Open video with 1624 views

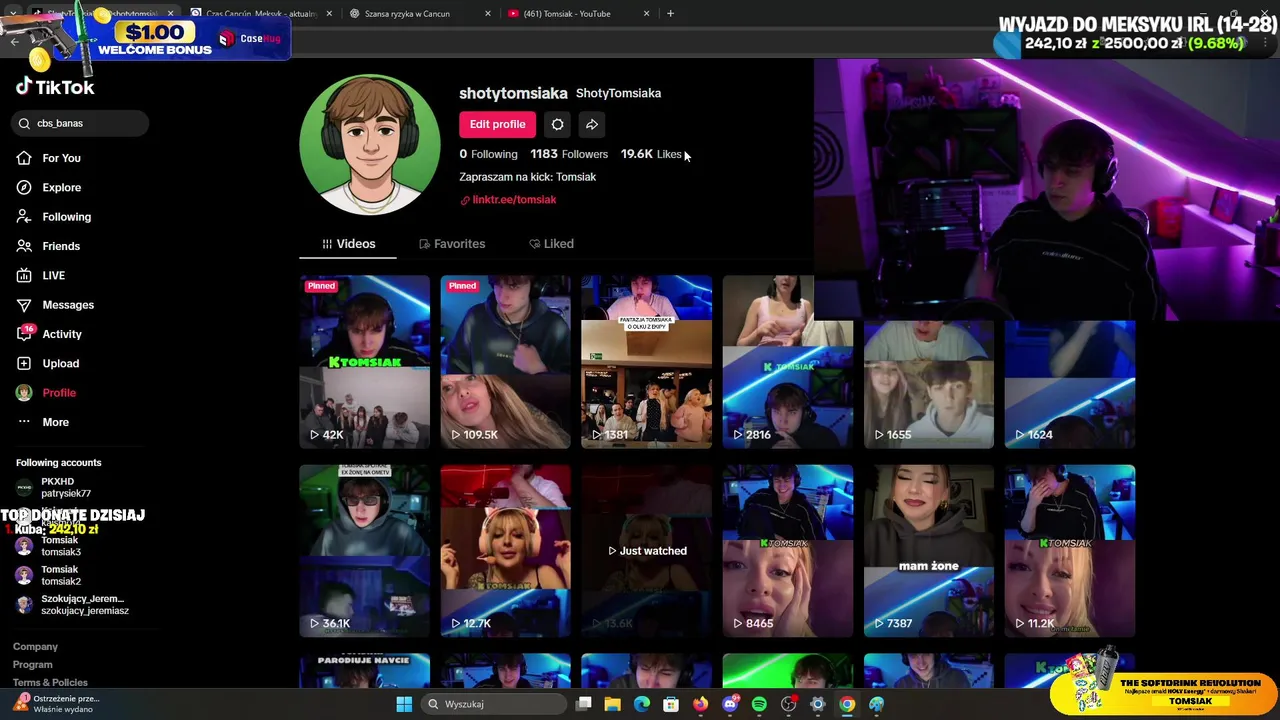(1070, 385)
